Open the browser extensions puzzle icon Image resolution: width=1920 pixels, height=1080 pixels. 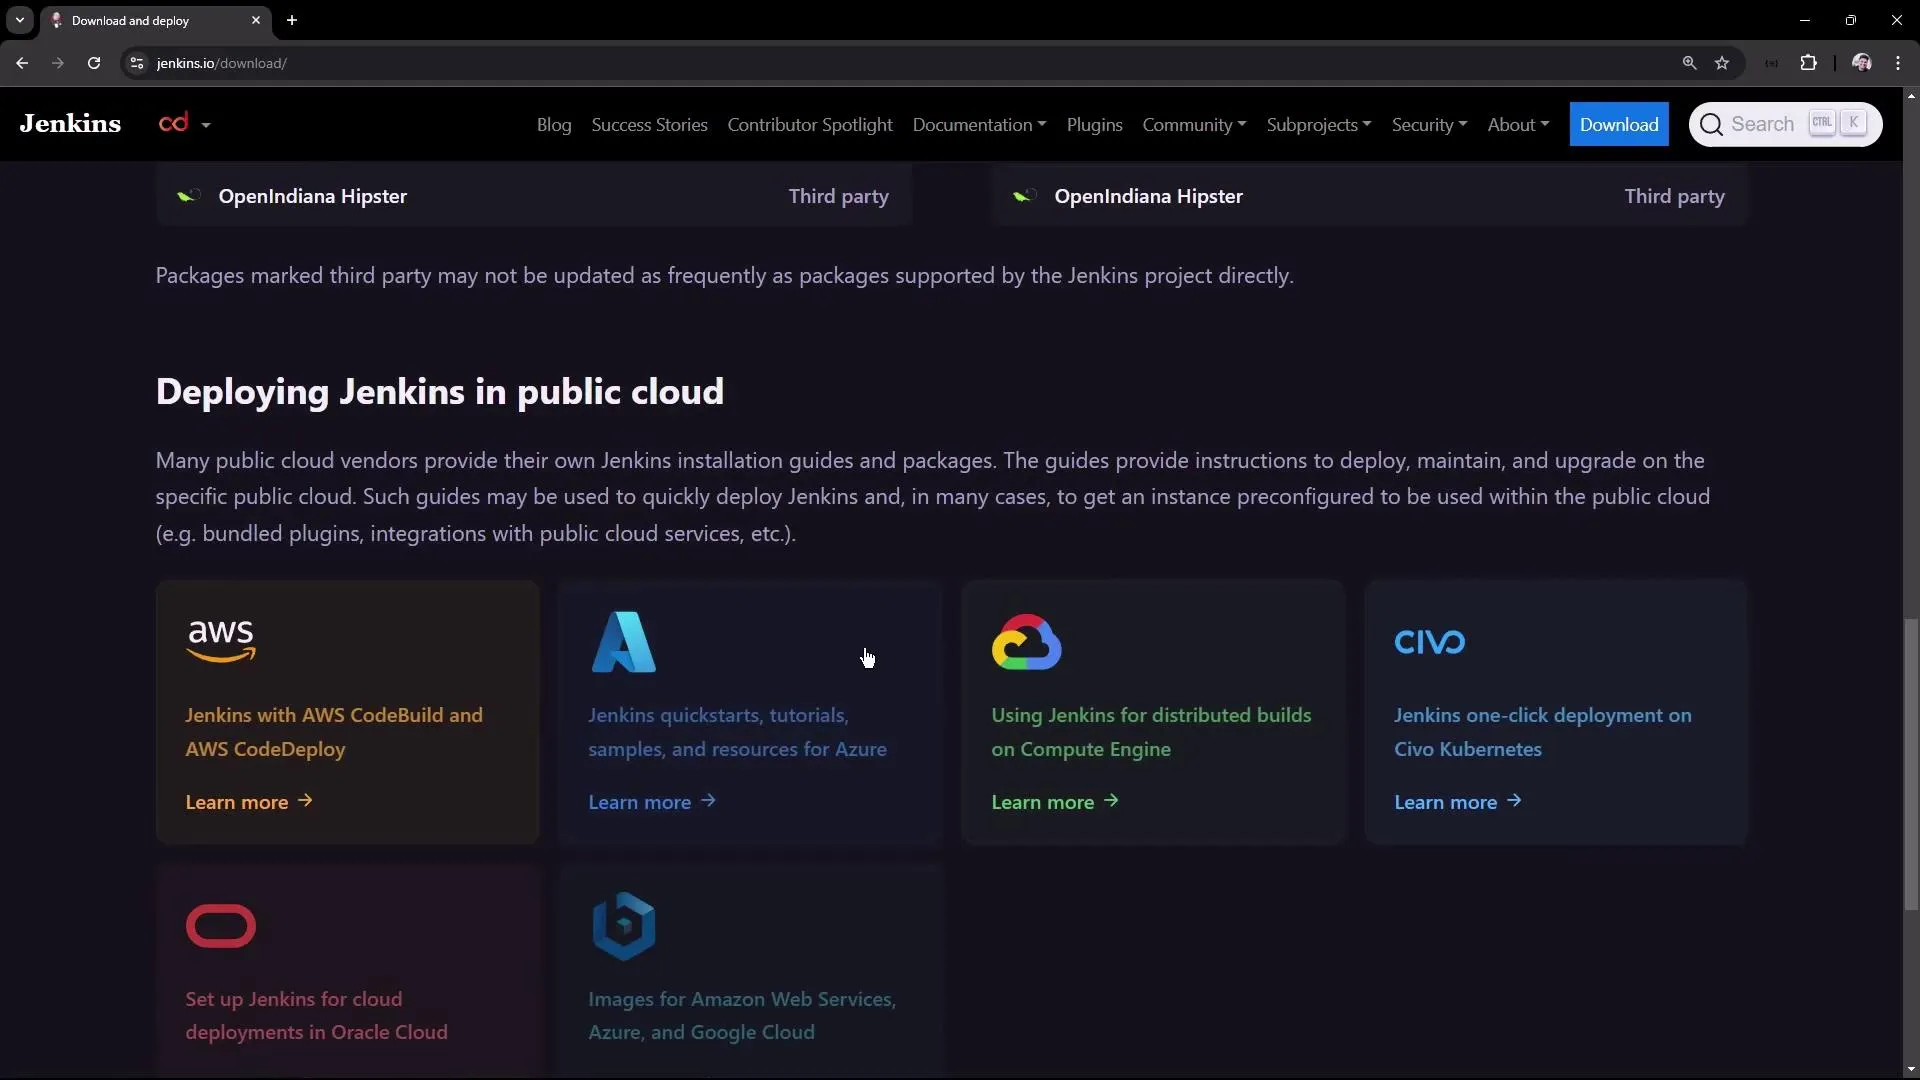[1809, 62]
